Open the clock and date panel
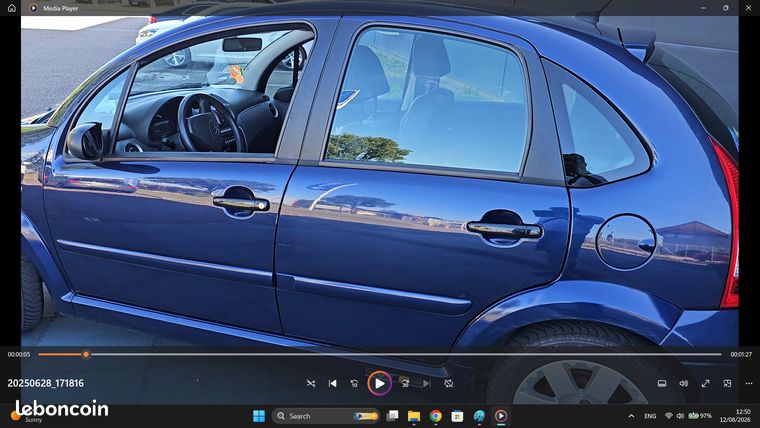Viewport: 760px width, 428px height. click(735, 416)
